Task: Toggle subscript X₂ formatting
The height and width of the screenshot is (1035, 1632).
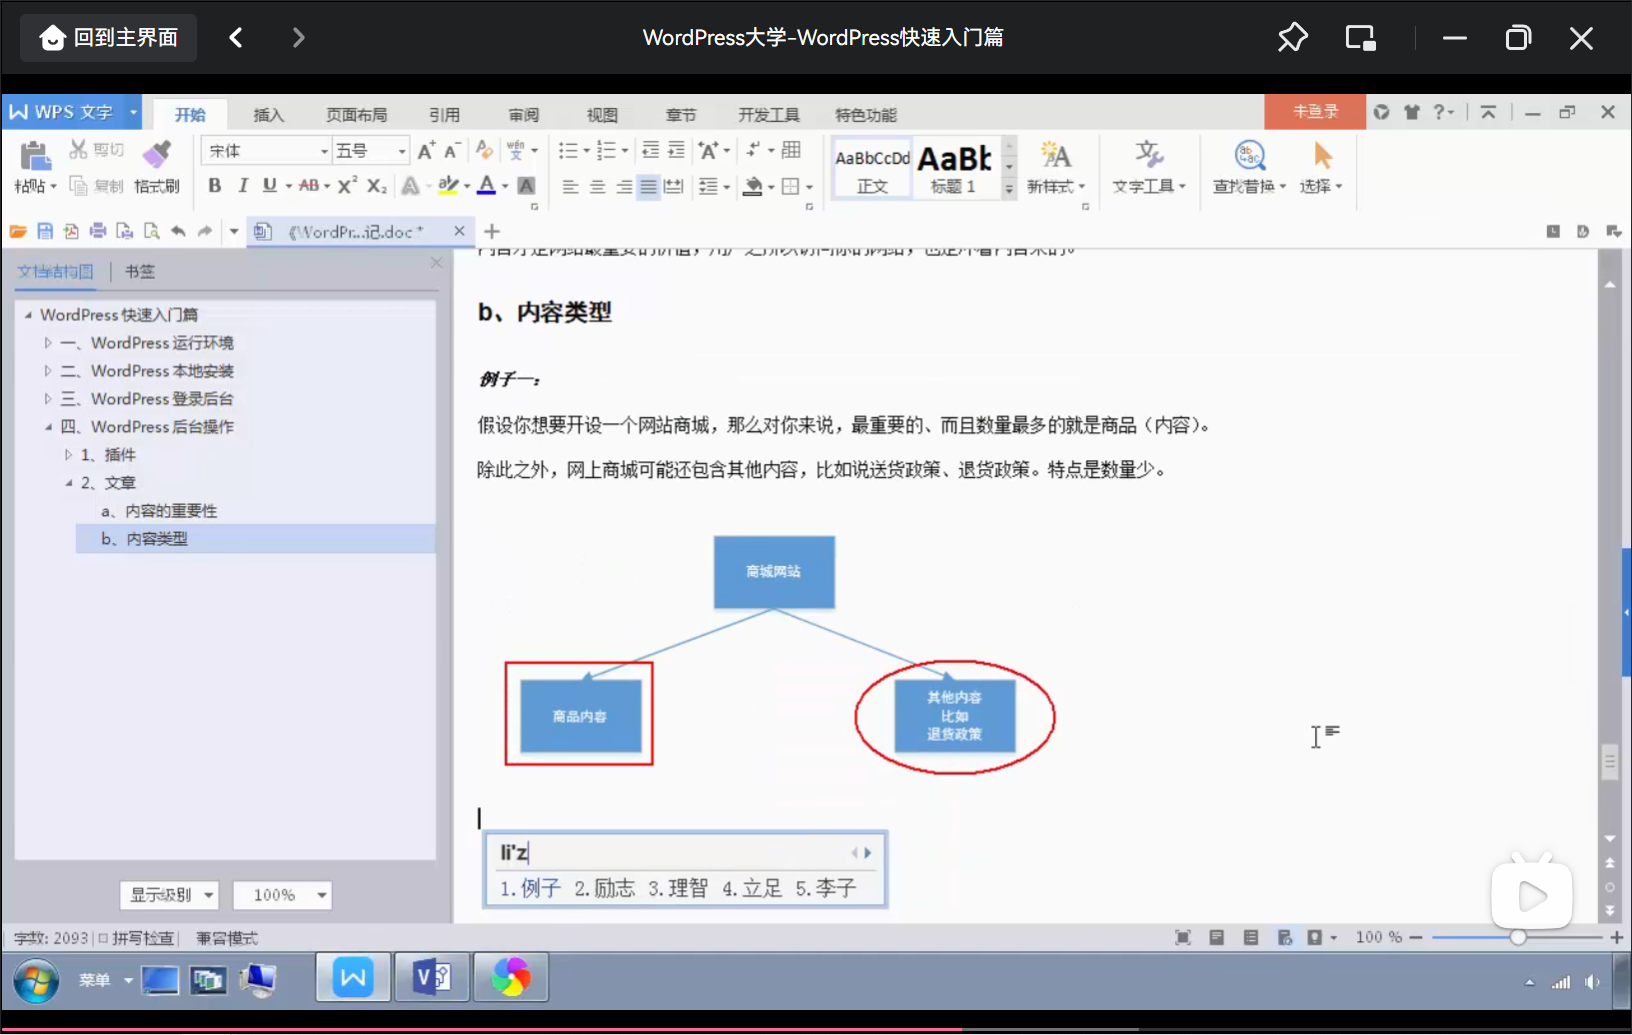Action: (x=376, y=185)
